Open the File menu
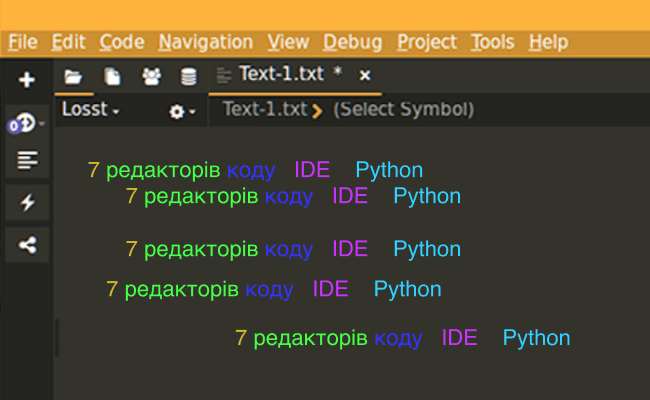This screenshot has width=650, height=400. pos(22,42)
